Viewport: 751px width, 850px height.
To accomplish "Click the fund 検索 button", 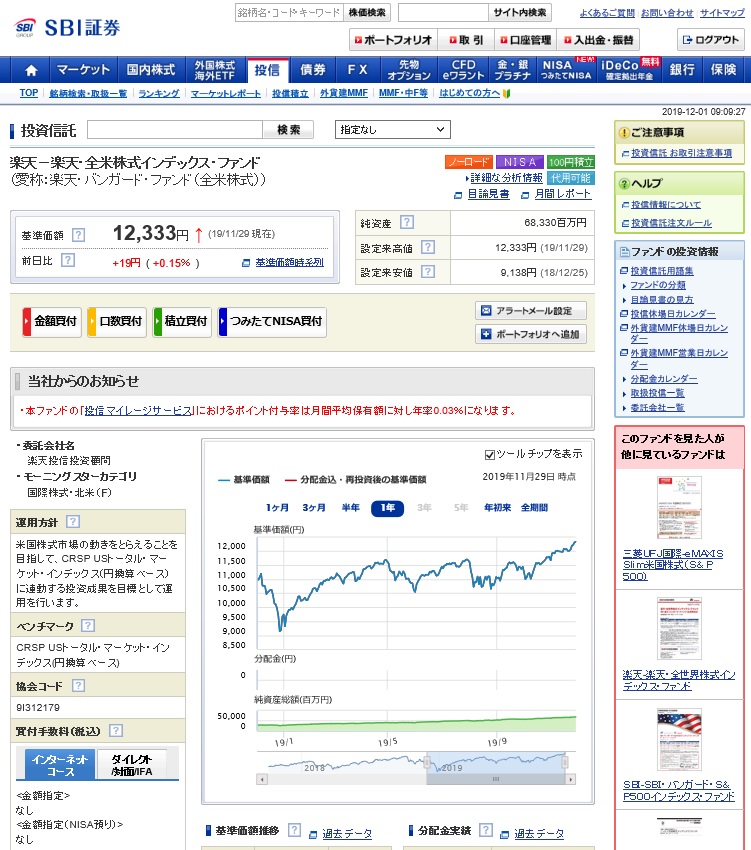I will pos(288,130).
